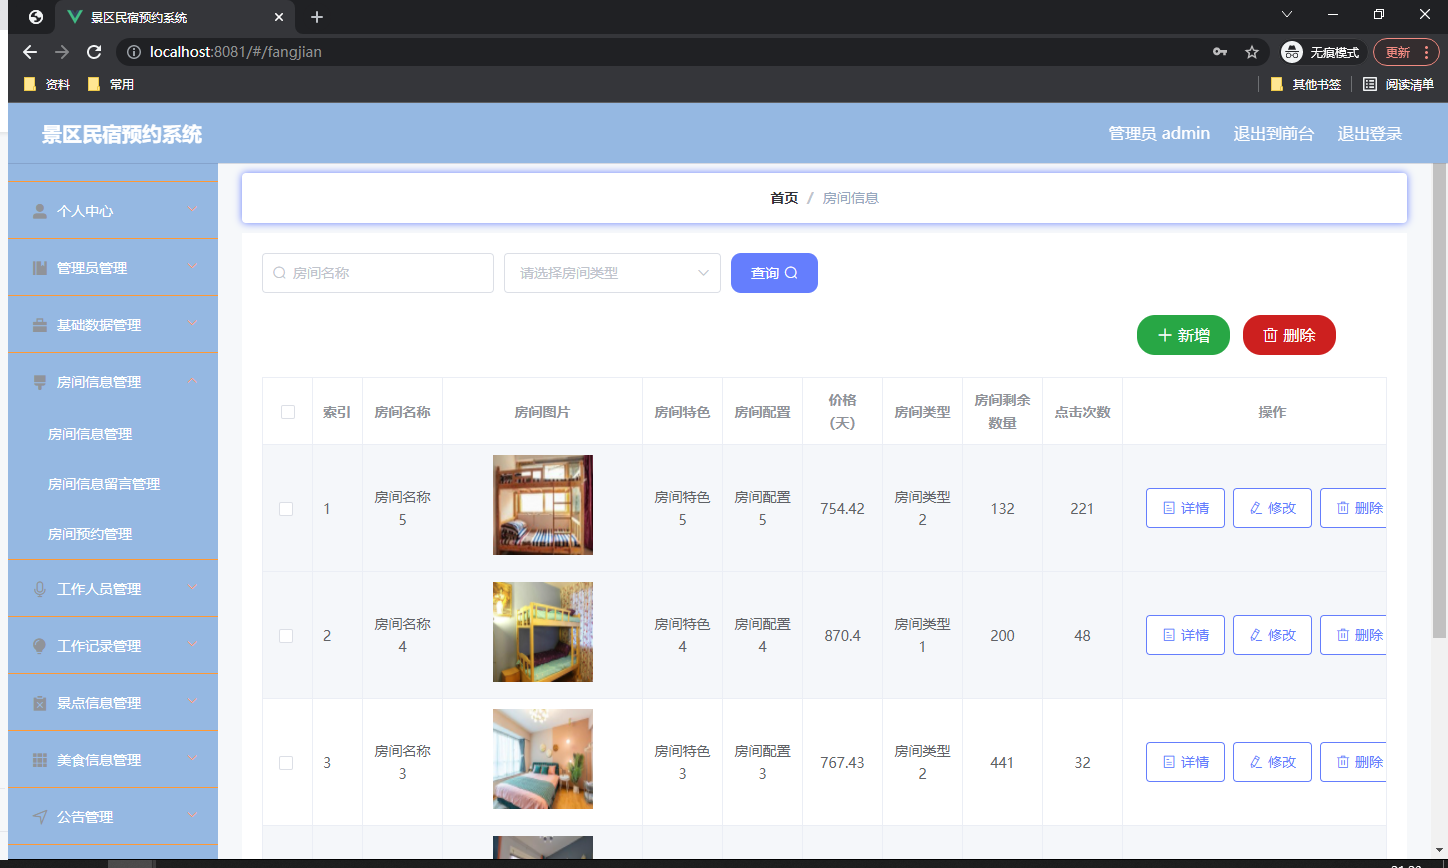Open the 常用 bookmark folder

tap(111, 85)
